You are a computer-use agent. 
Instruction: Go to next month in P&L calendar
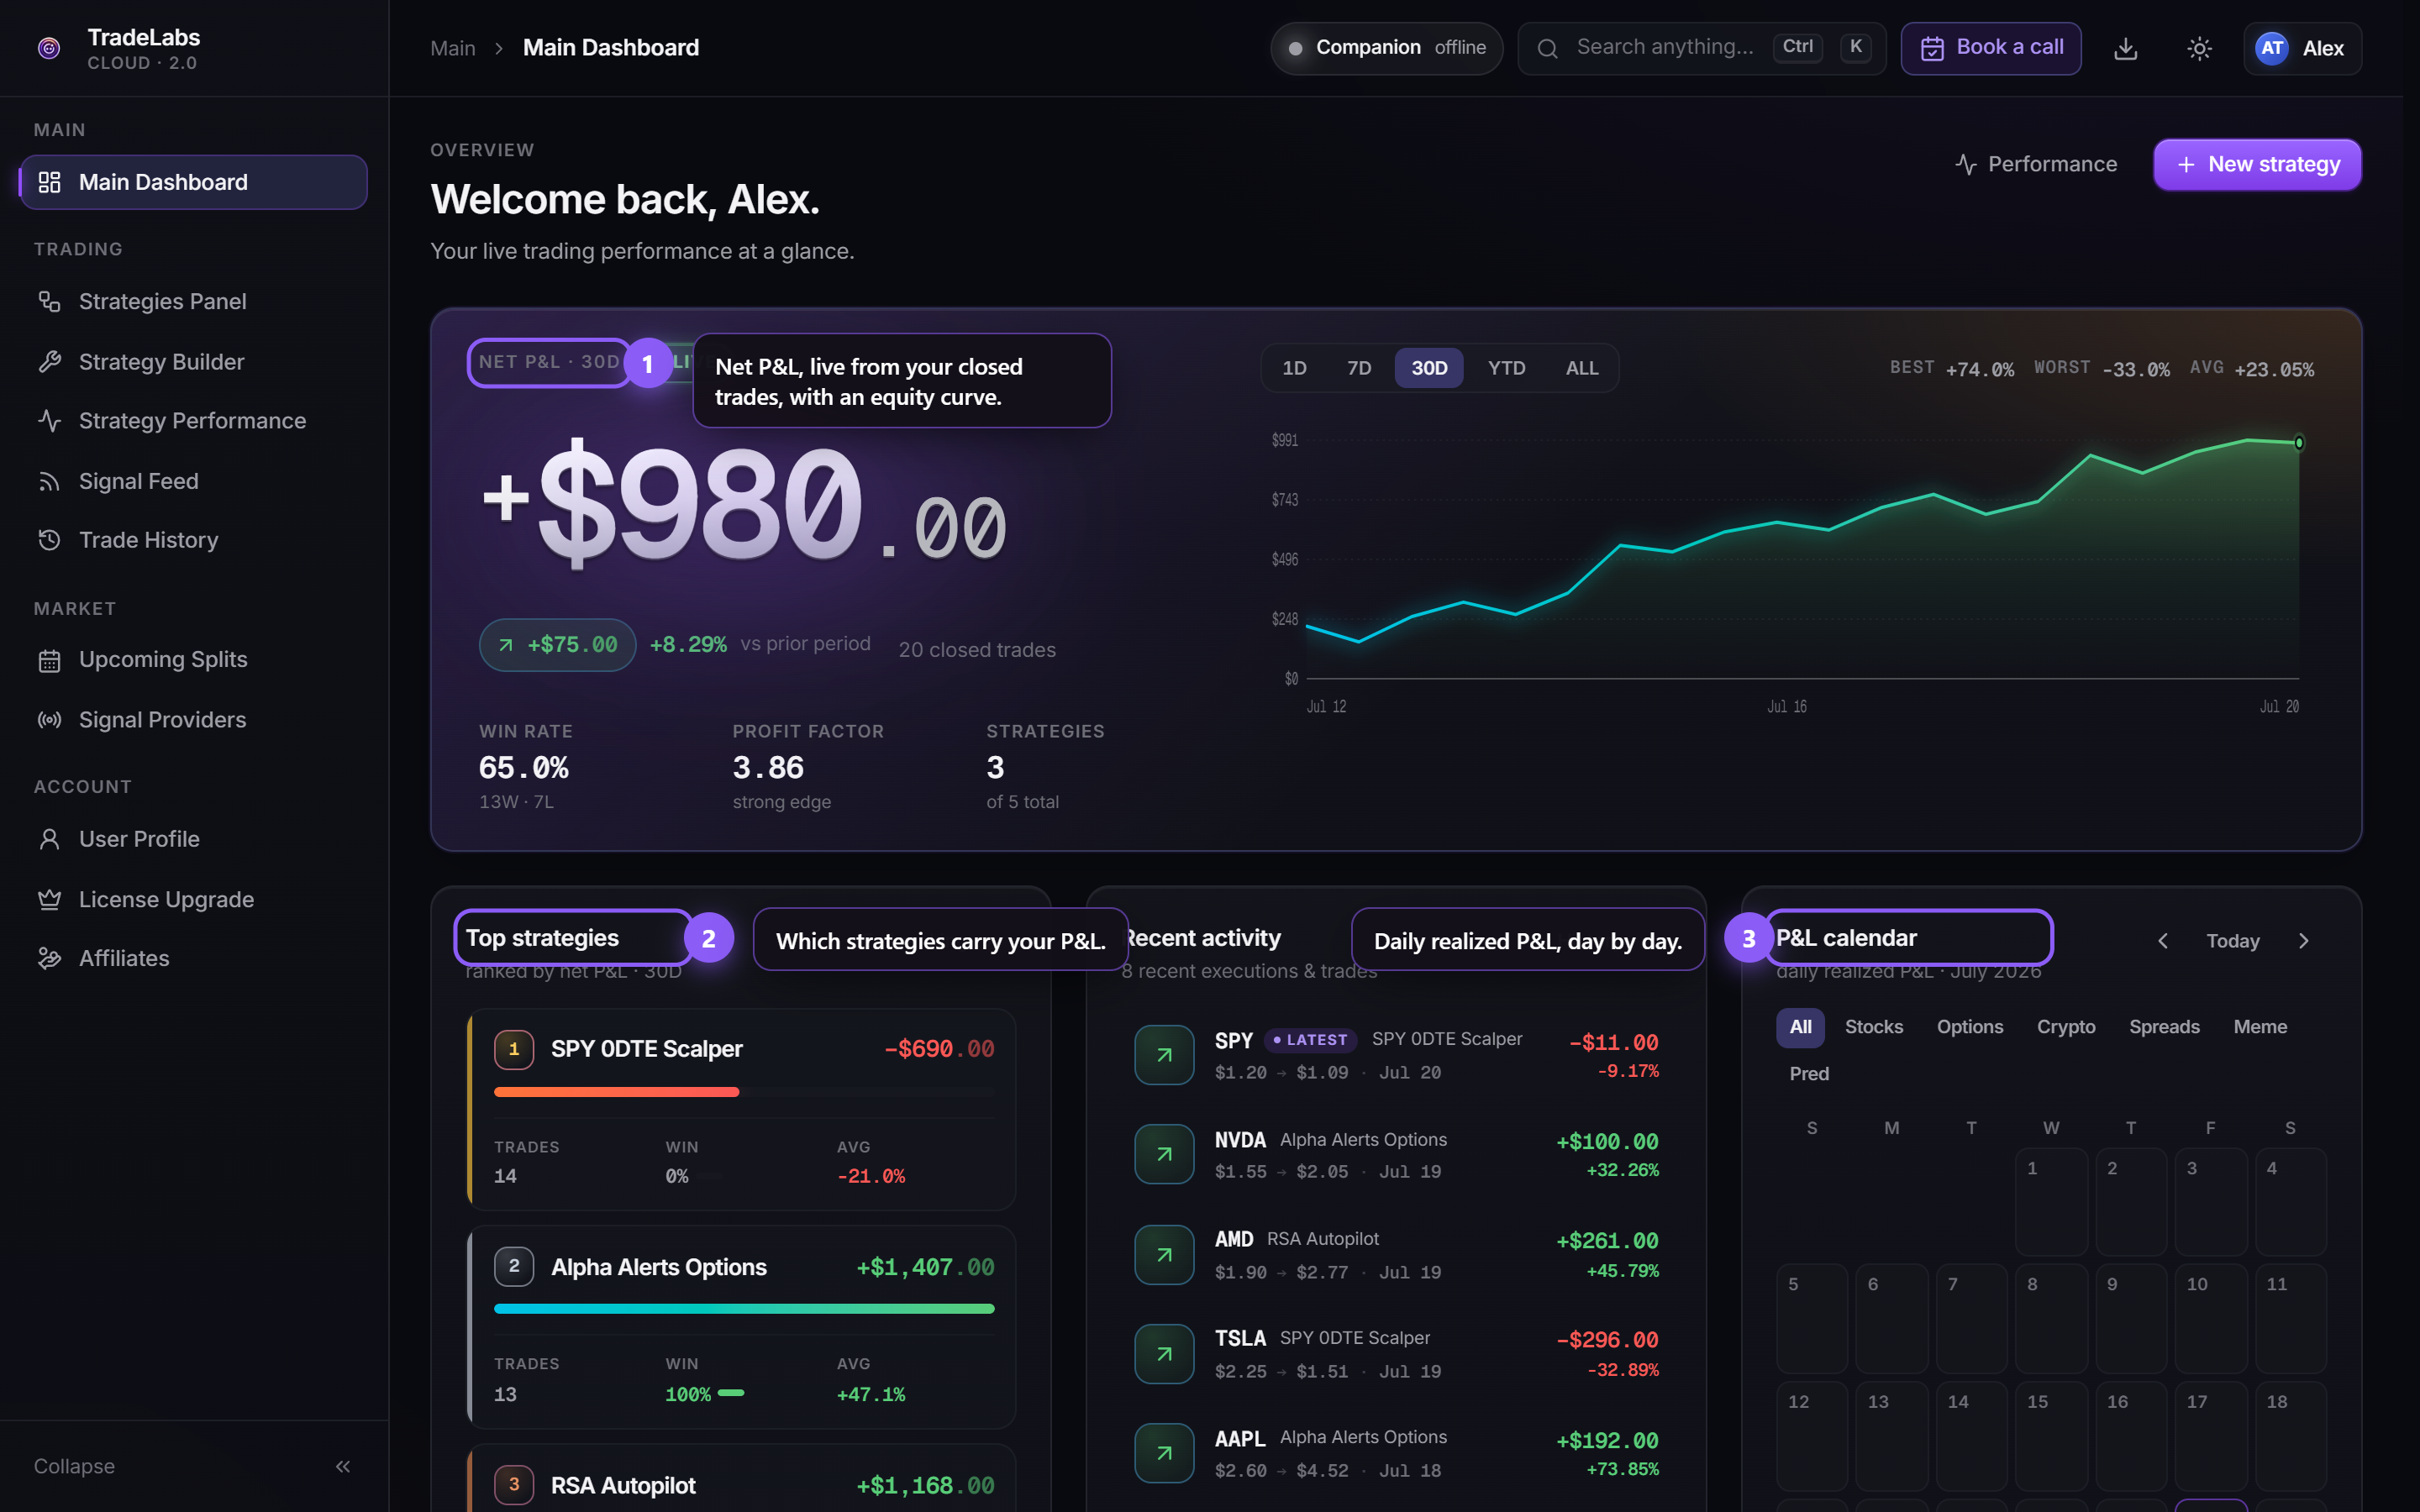[2304, 941]
